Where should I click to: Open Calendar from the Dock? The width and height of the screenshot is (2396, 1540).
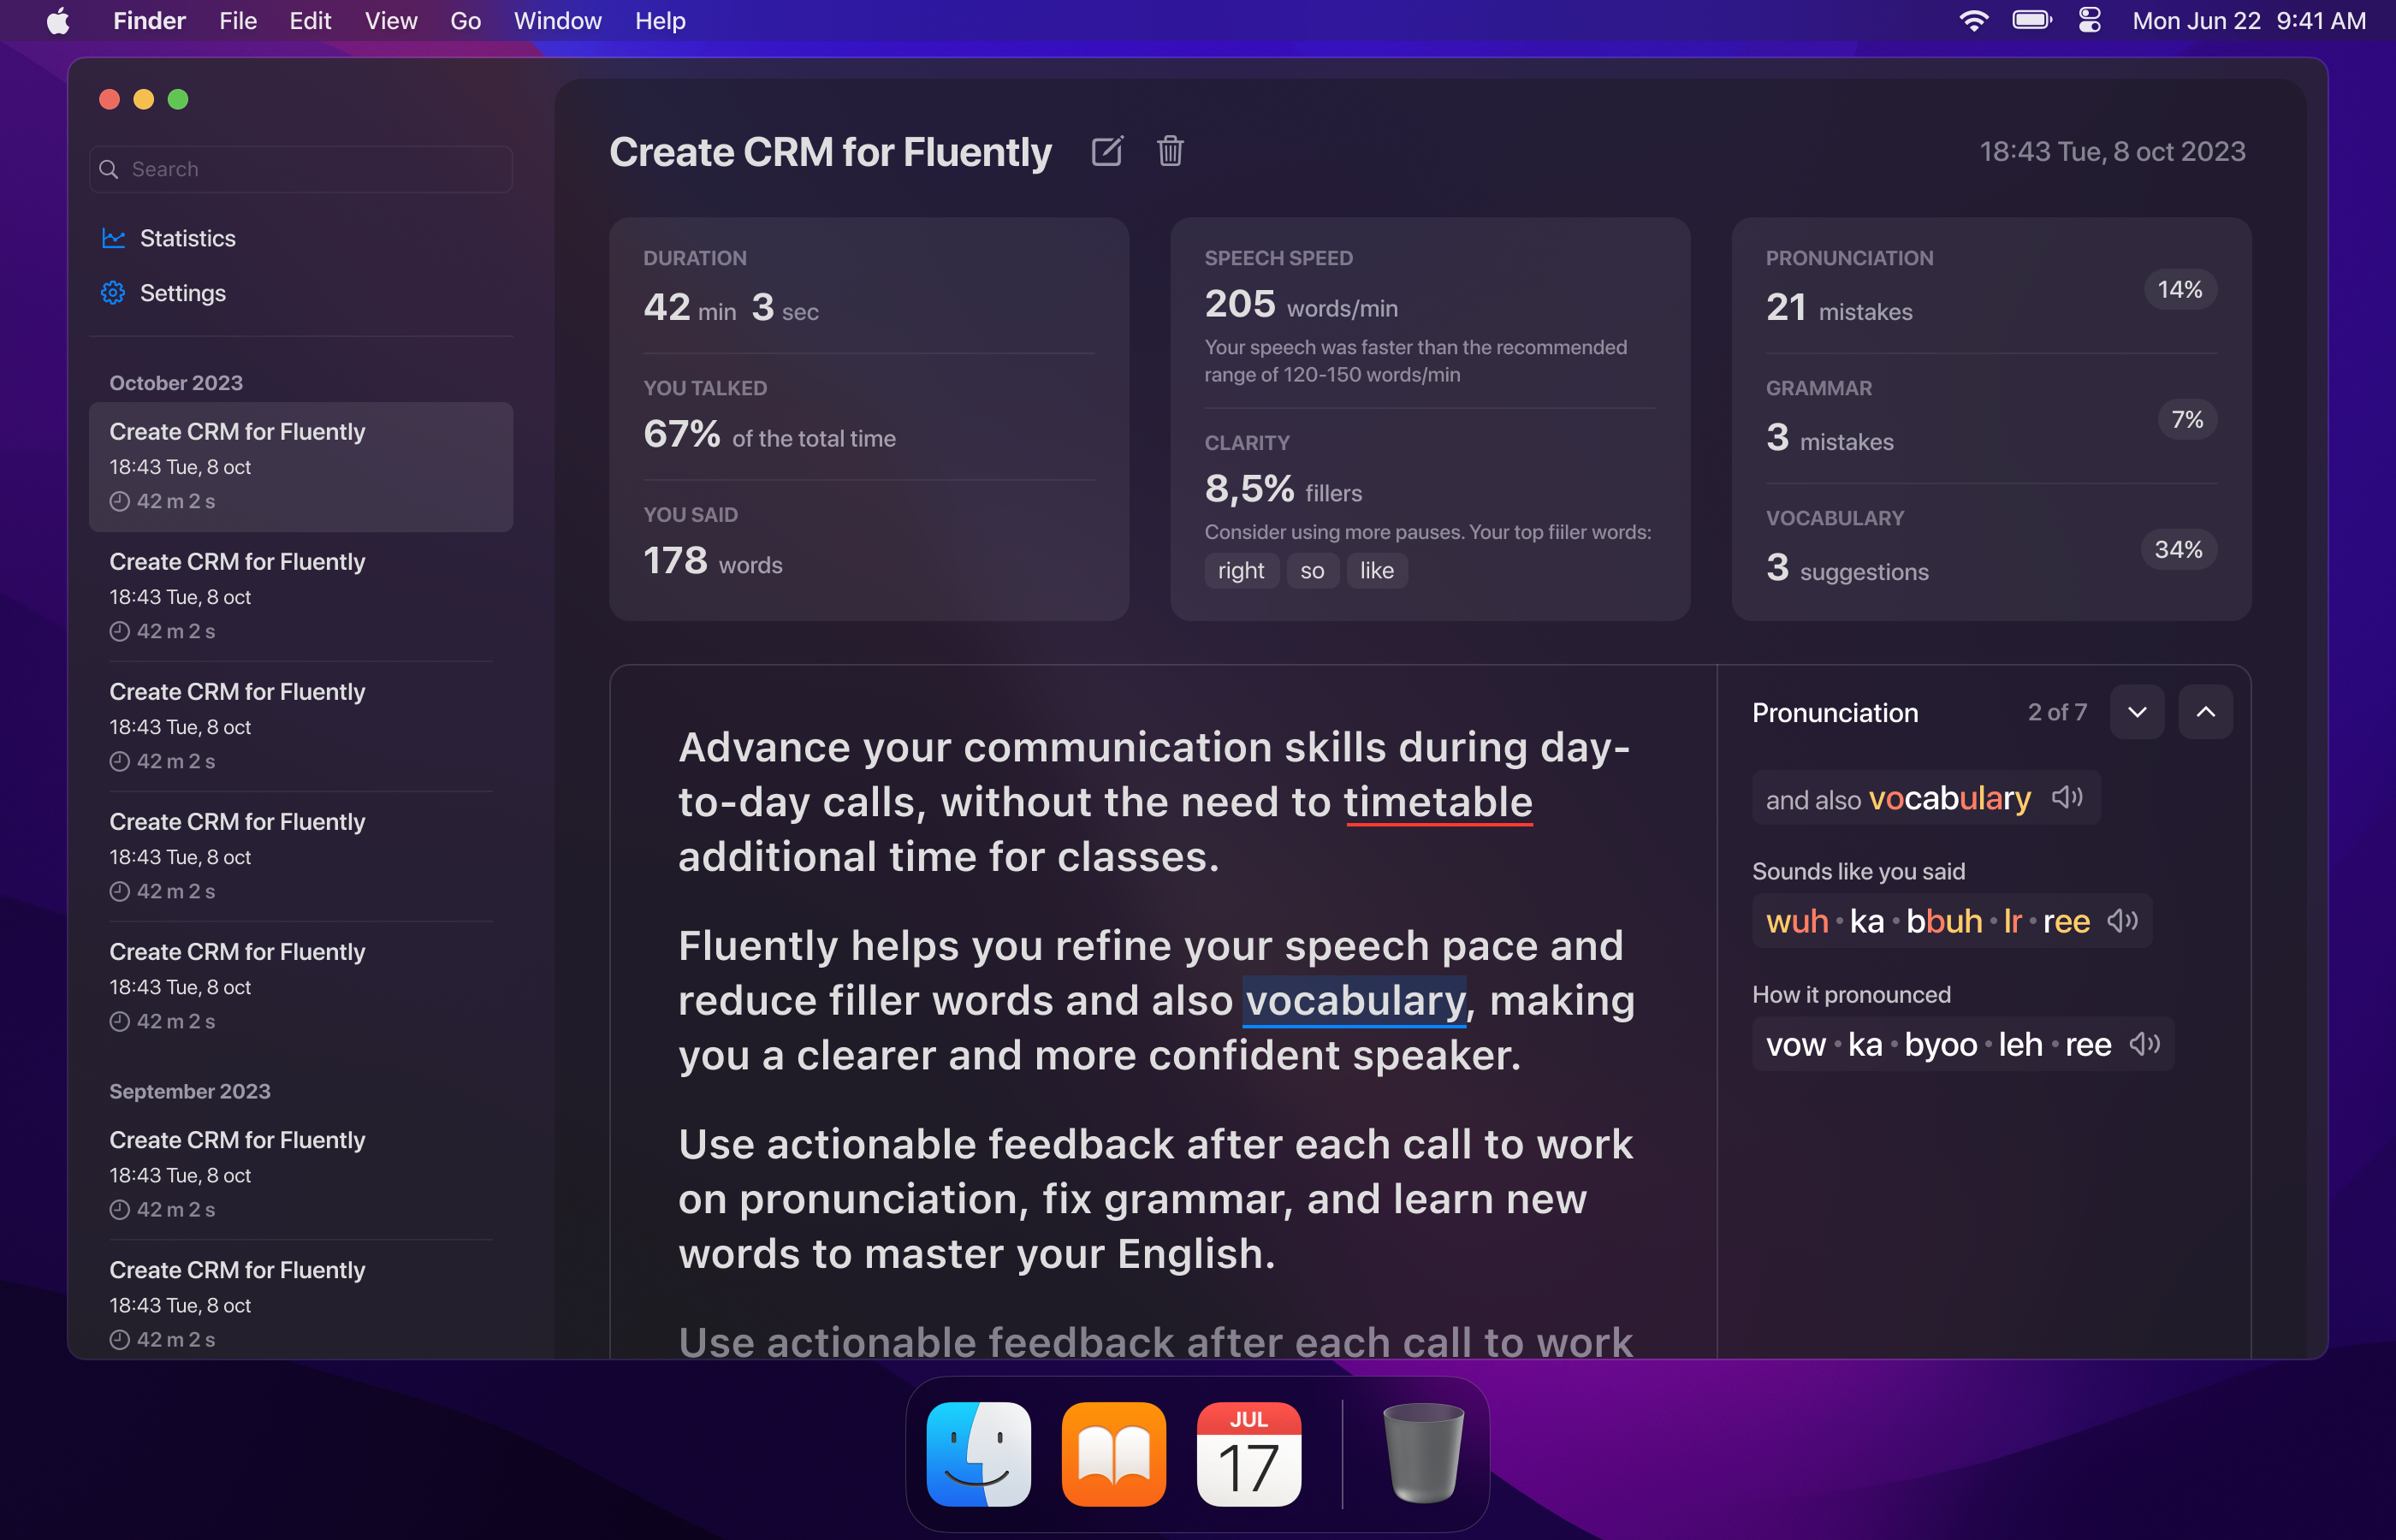pos(1248,1454)
